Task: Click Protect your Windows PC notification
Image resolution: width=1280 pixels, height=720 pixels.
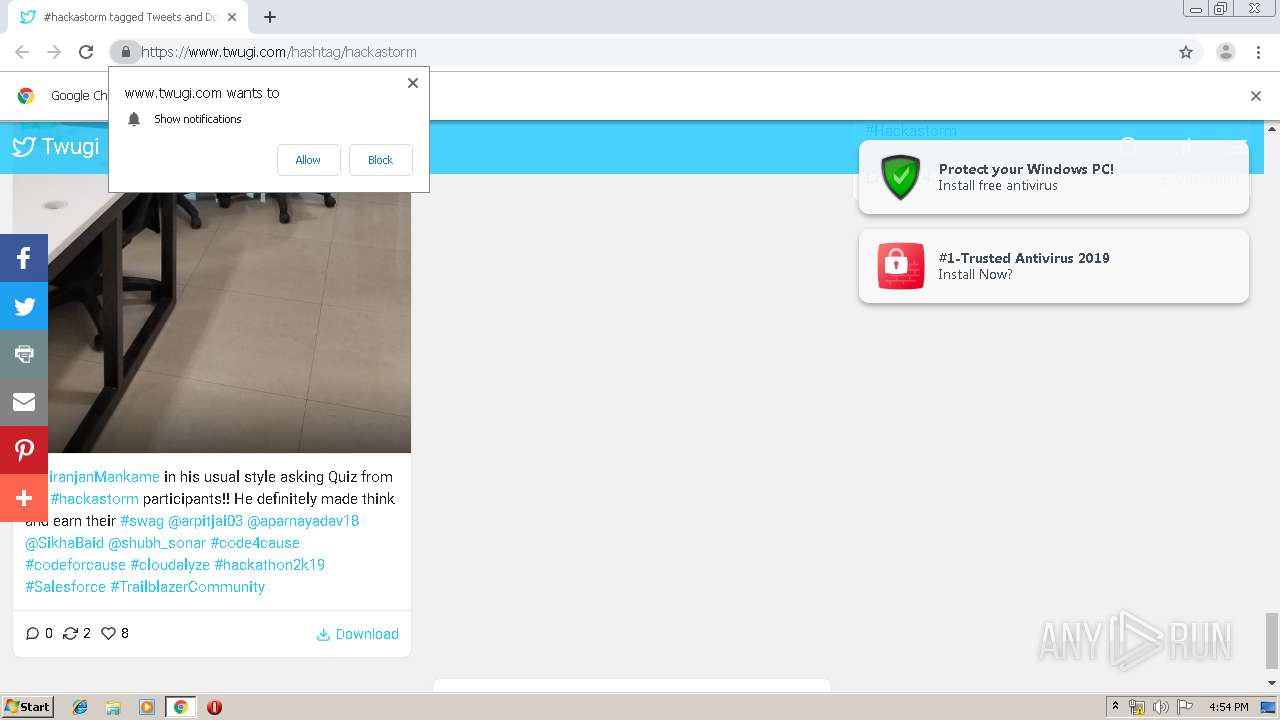Action: 1054,177
